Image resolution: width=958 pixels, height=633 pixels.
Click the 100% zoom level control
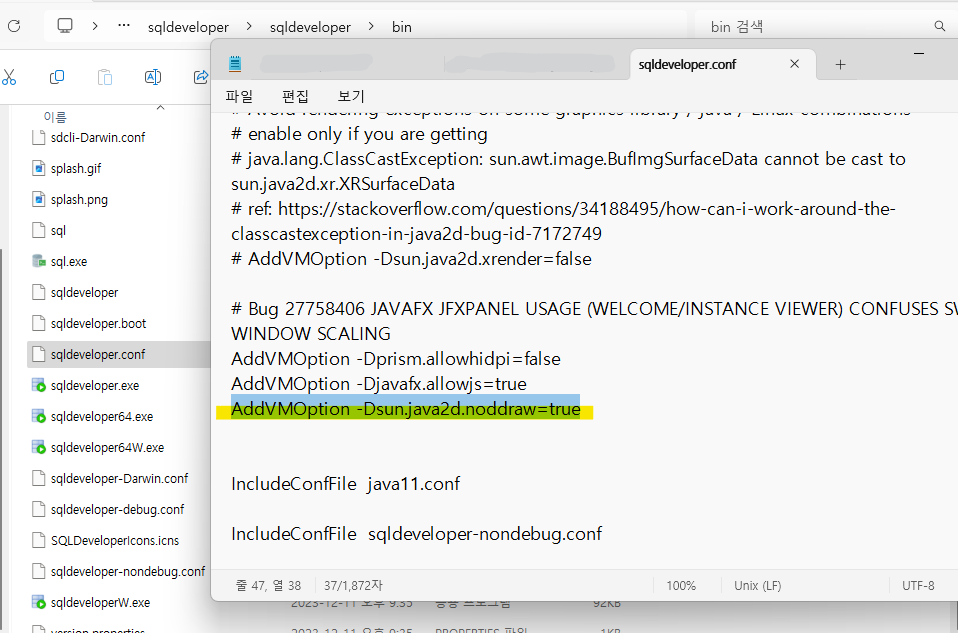click(x=682, y=585)
